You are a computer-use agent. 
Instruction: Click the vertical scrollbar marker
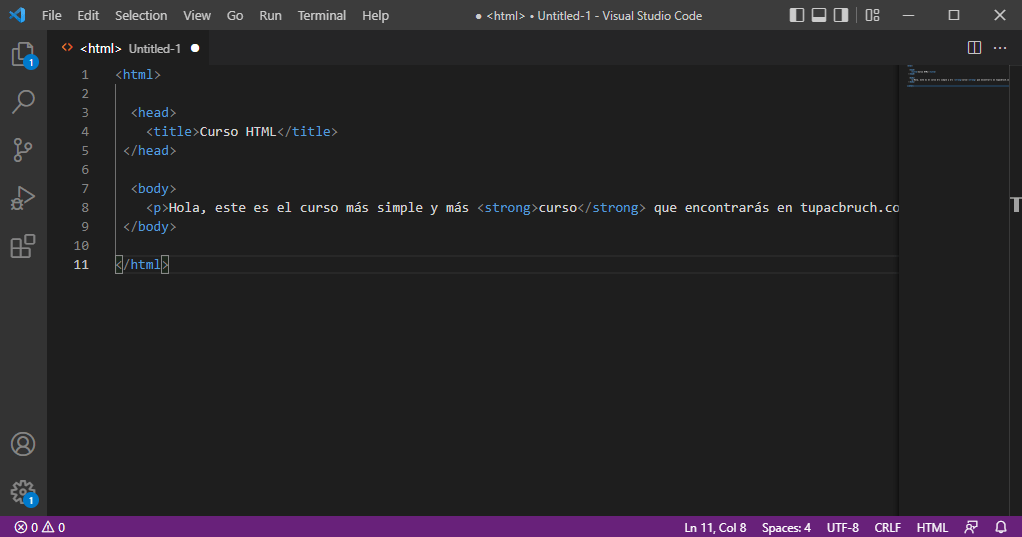pyautogui.click(x=1016, y=205)
